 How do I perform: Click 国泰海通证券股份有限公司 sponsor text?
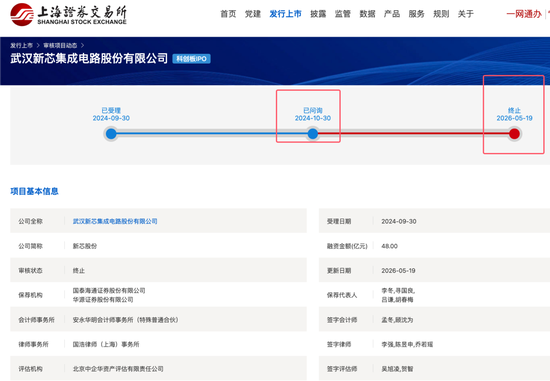tap(109, 290)
